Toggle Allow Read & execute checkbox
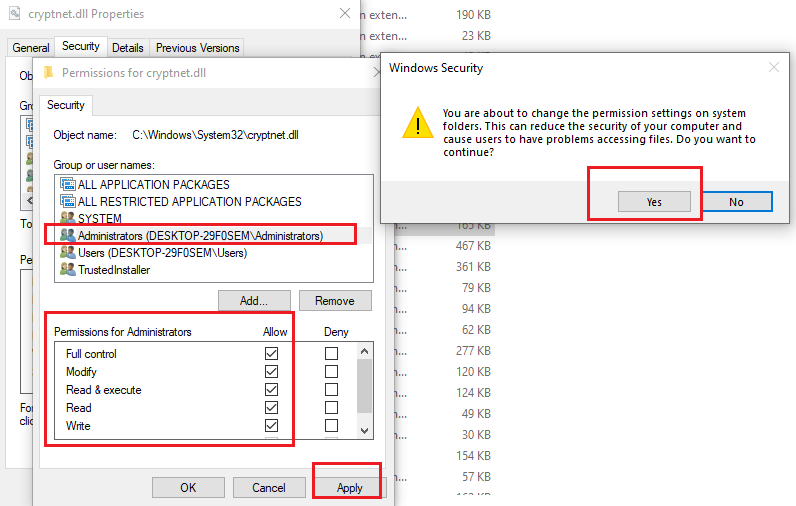The width and height of the screenshot is (796, 506). (272, 389)
